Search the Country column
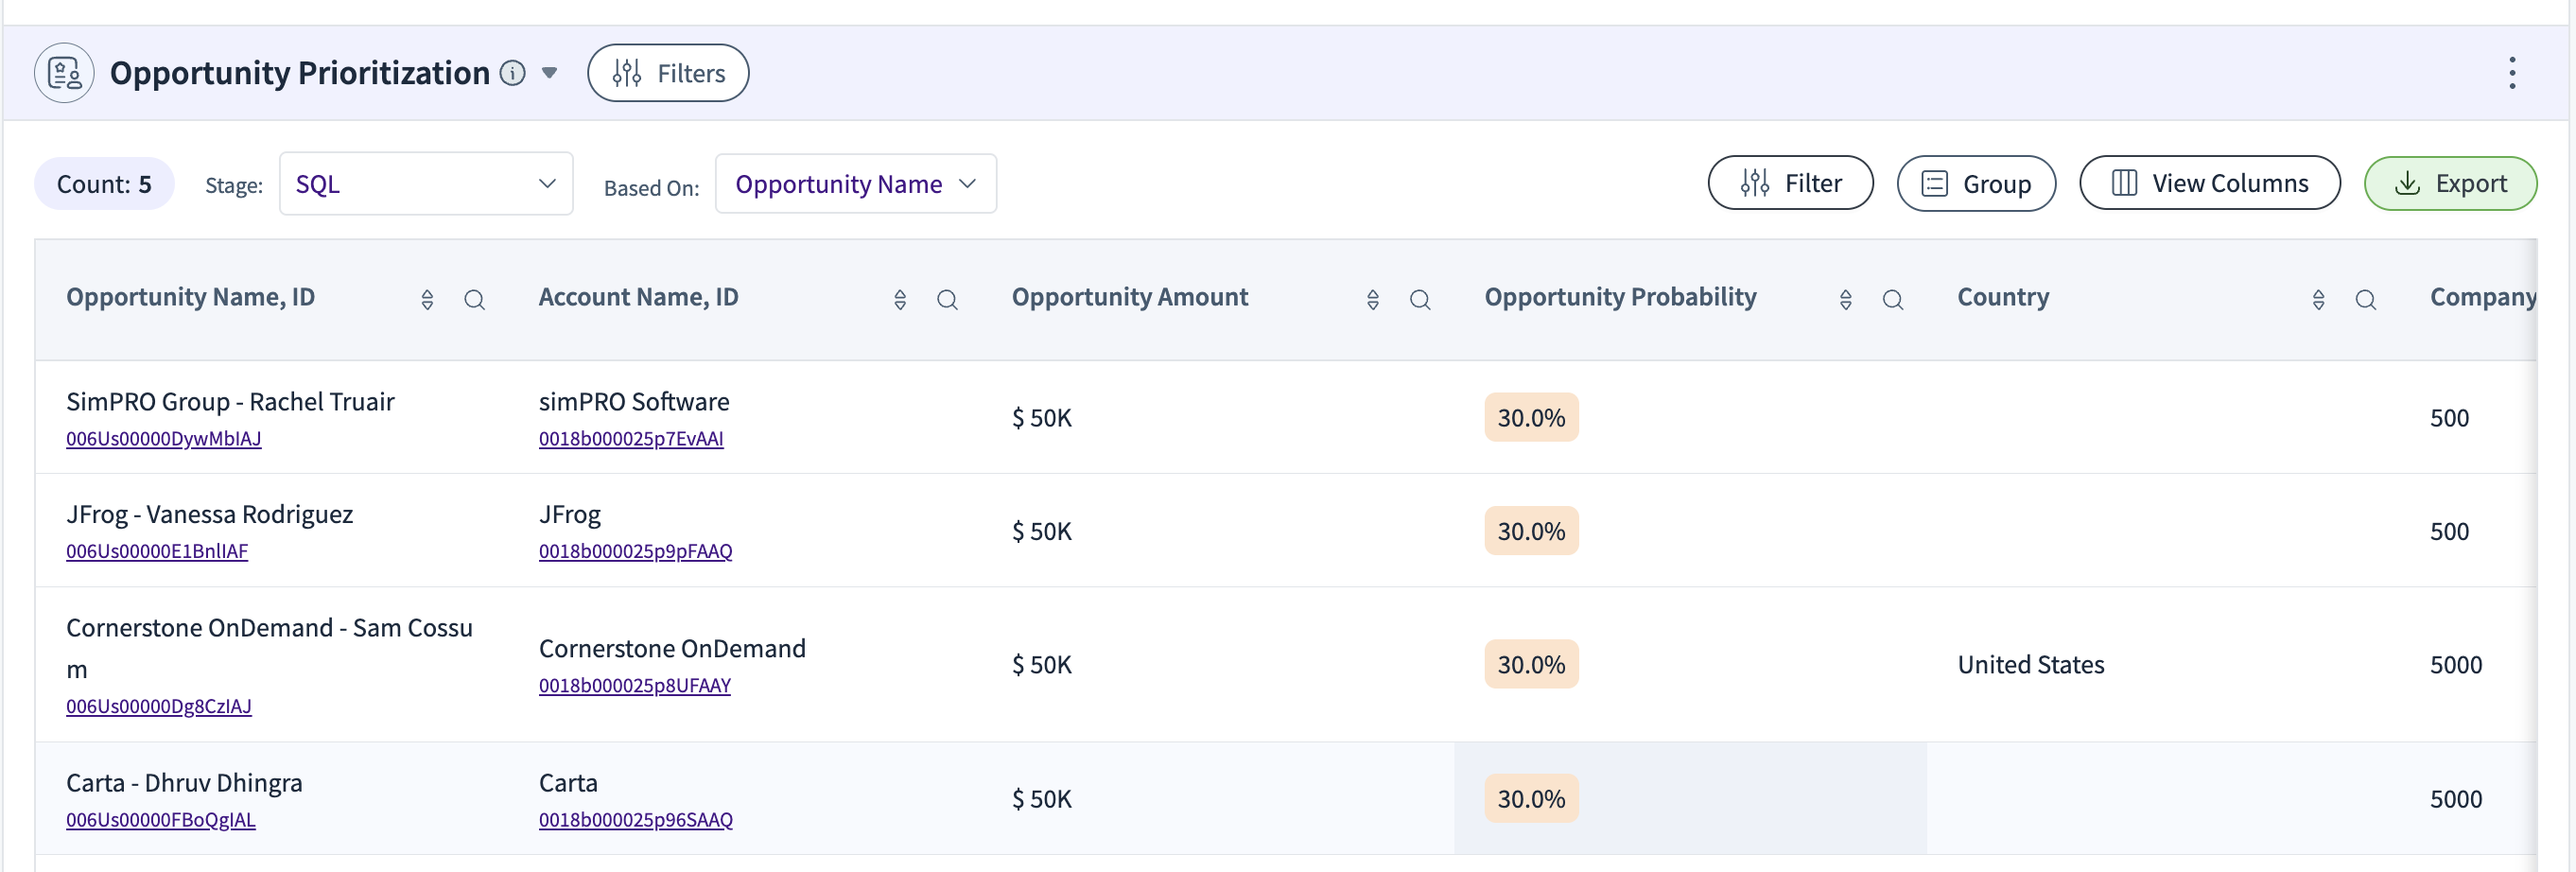The image size is (2576, 872). coord(2365,300)
